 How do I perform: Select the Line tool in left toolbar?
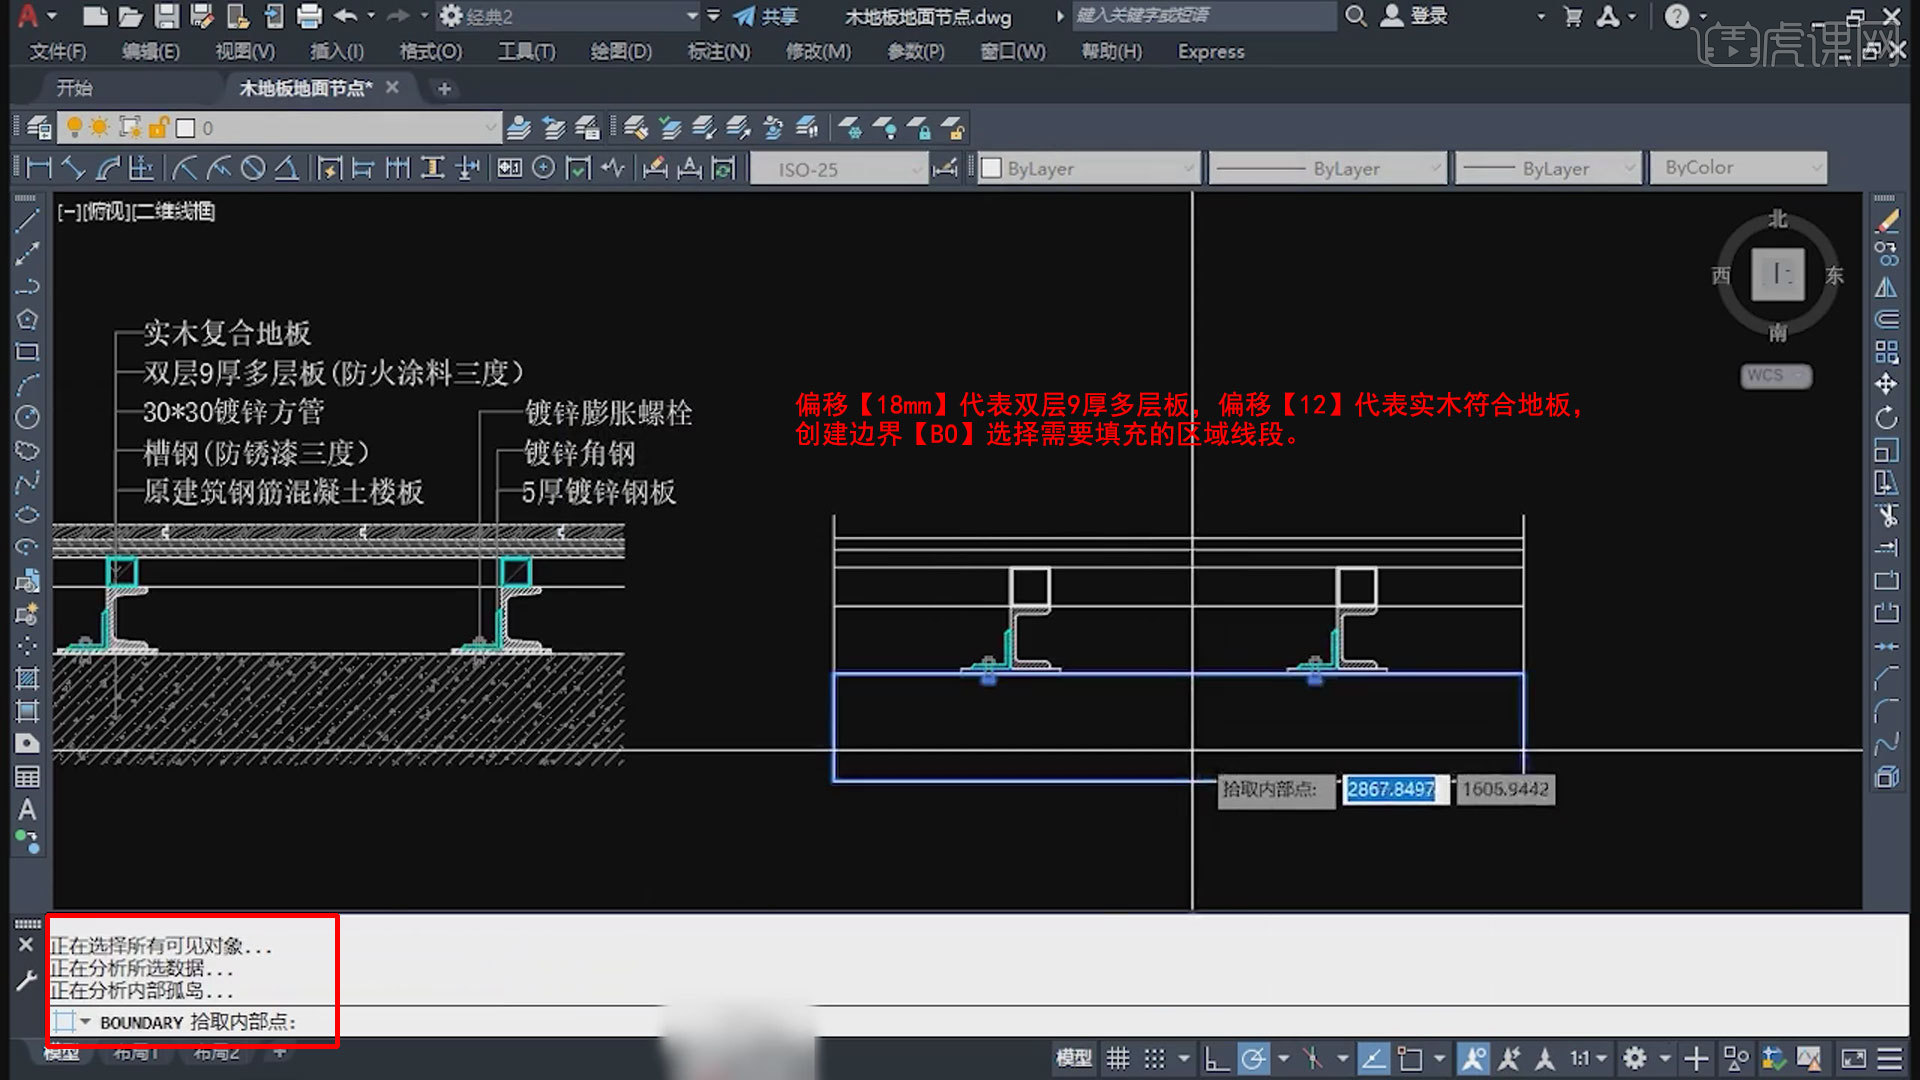(x=27, y=221)
